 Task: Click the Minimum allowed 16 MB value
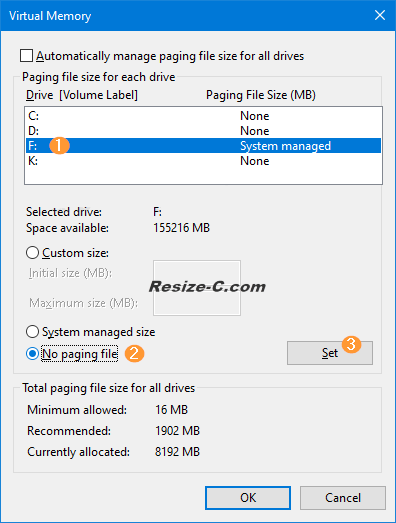point(171,410)
